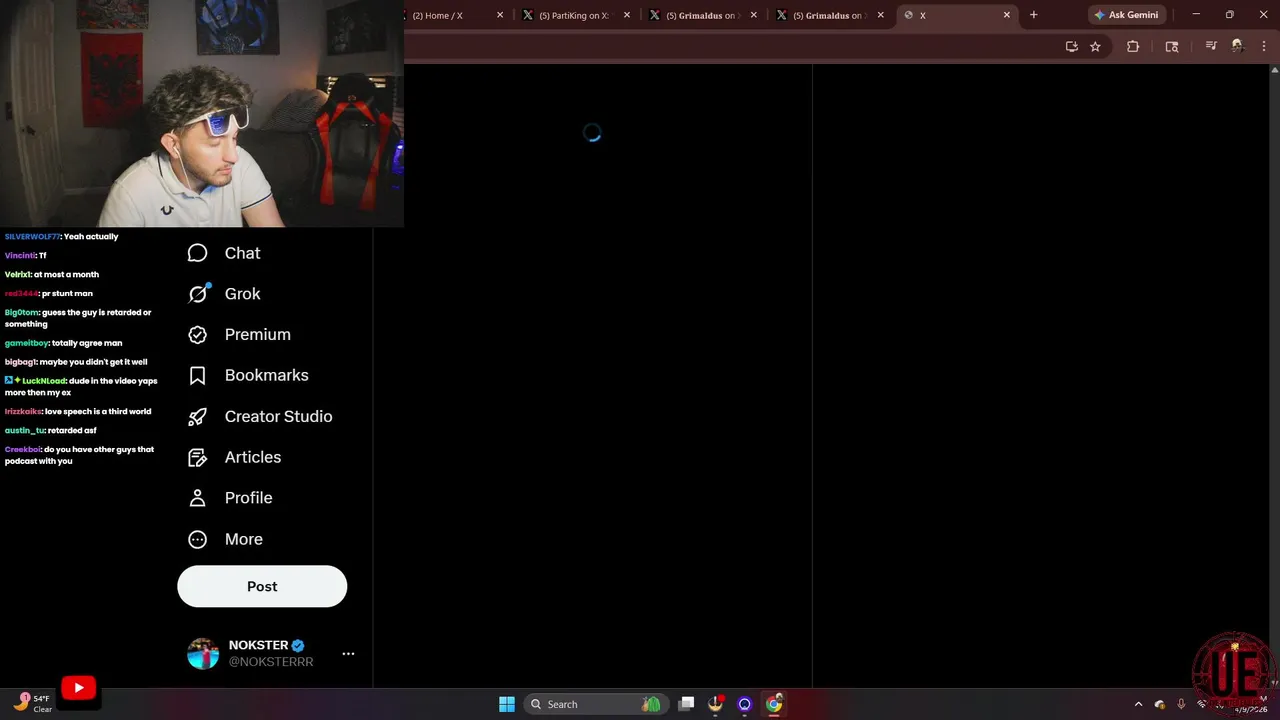Open a new browser tab
The image size is (1280, 720).
[1034, 15]
